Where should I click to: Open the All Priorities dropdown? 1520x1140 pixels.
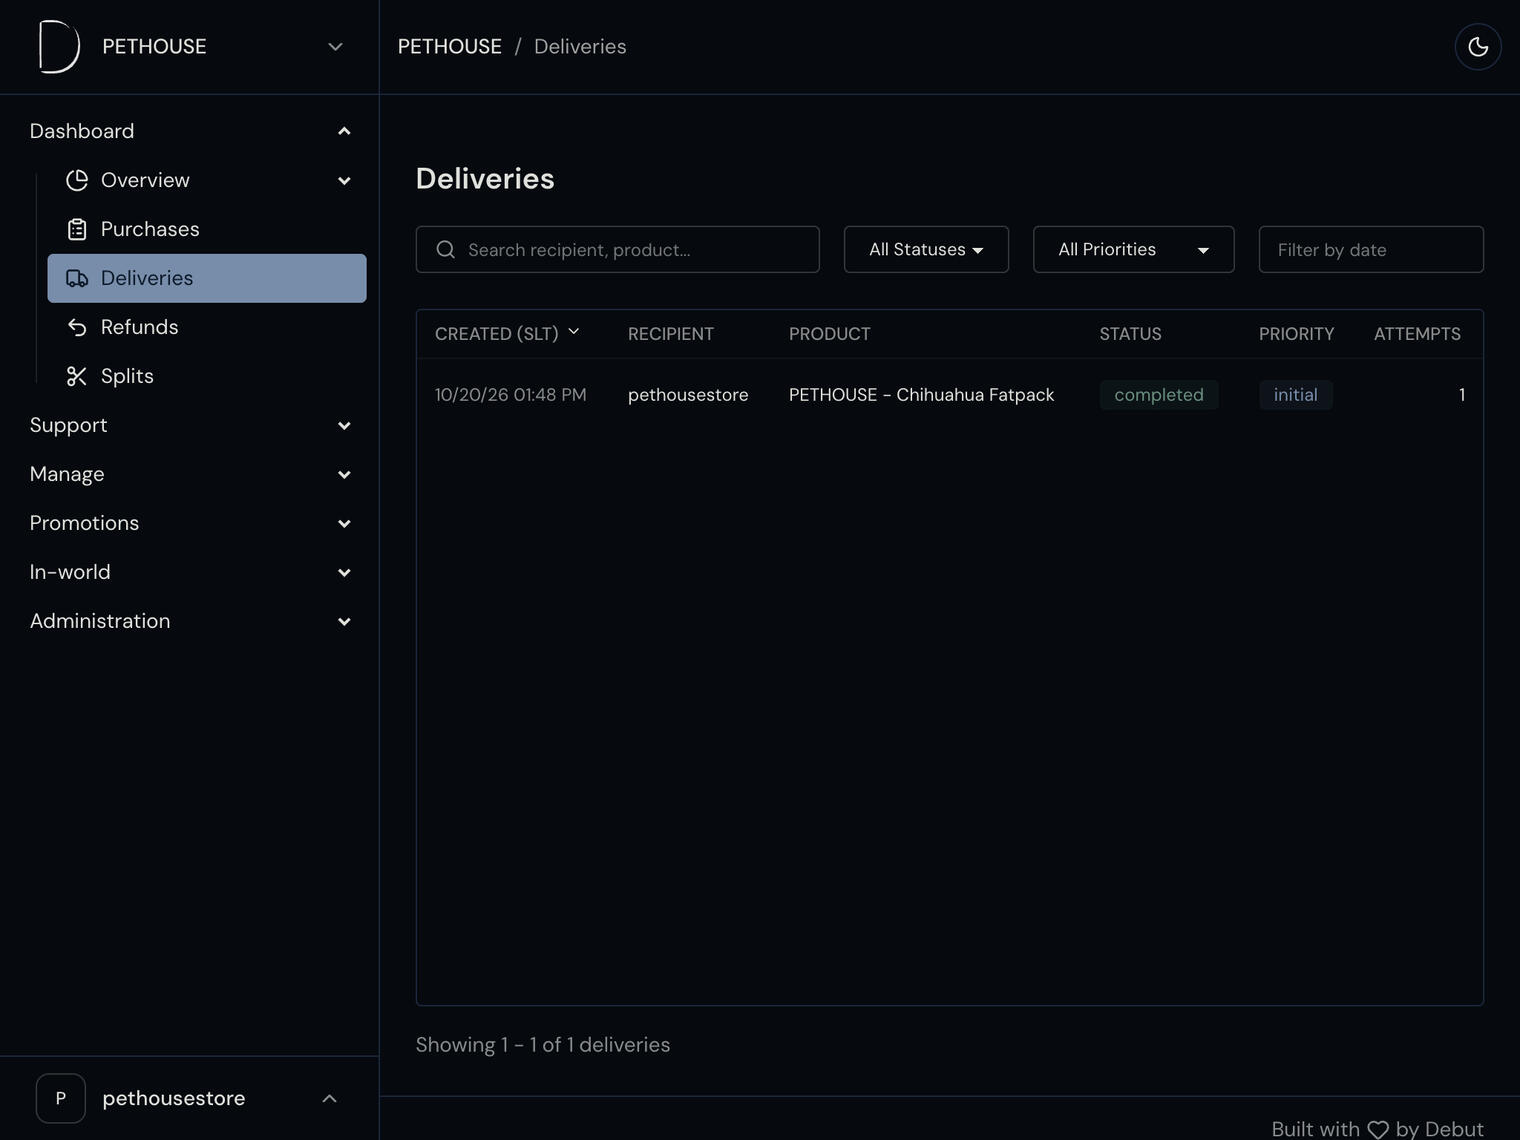tap(1133, 249)
